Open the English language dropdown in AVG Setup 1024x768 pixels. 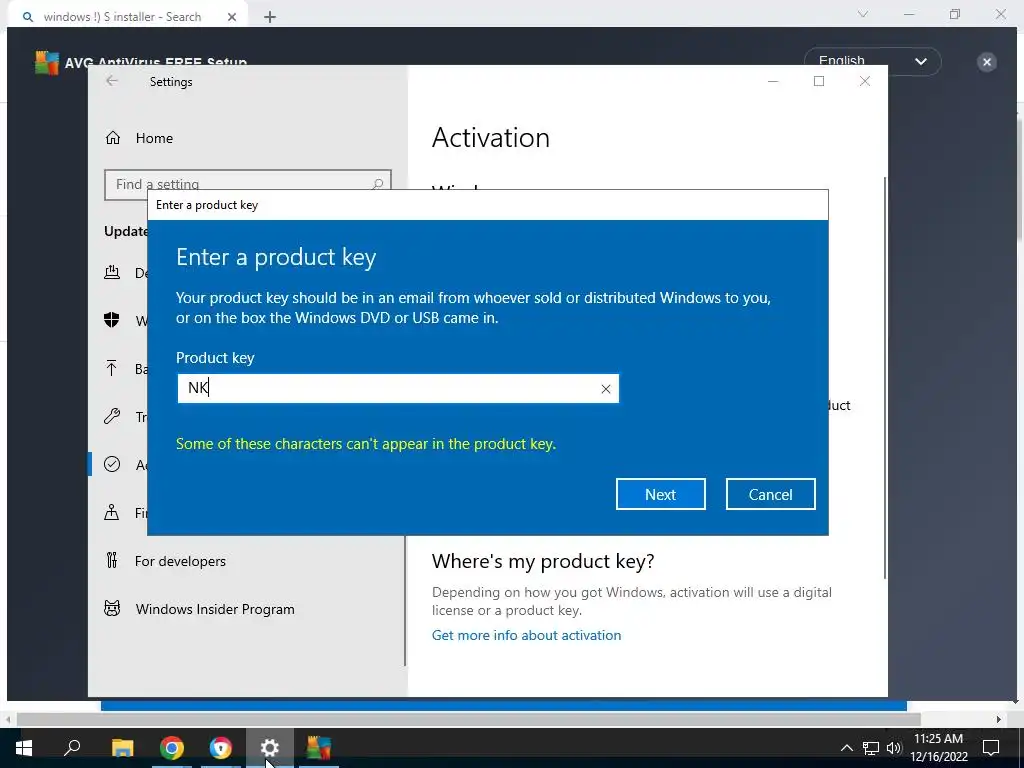tap(872, 61)
